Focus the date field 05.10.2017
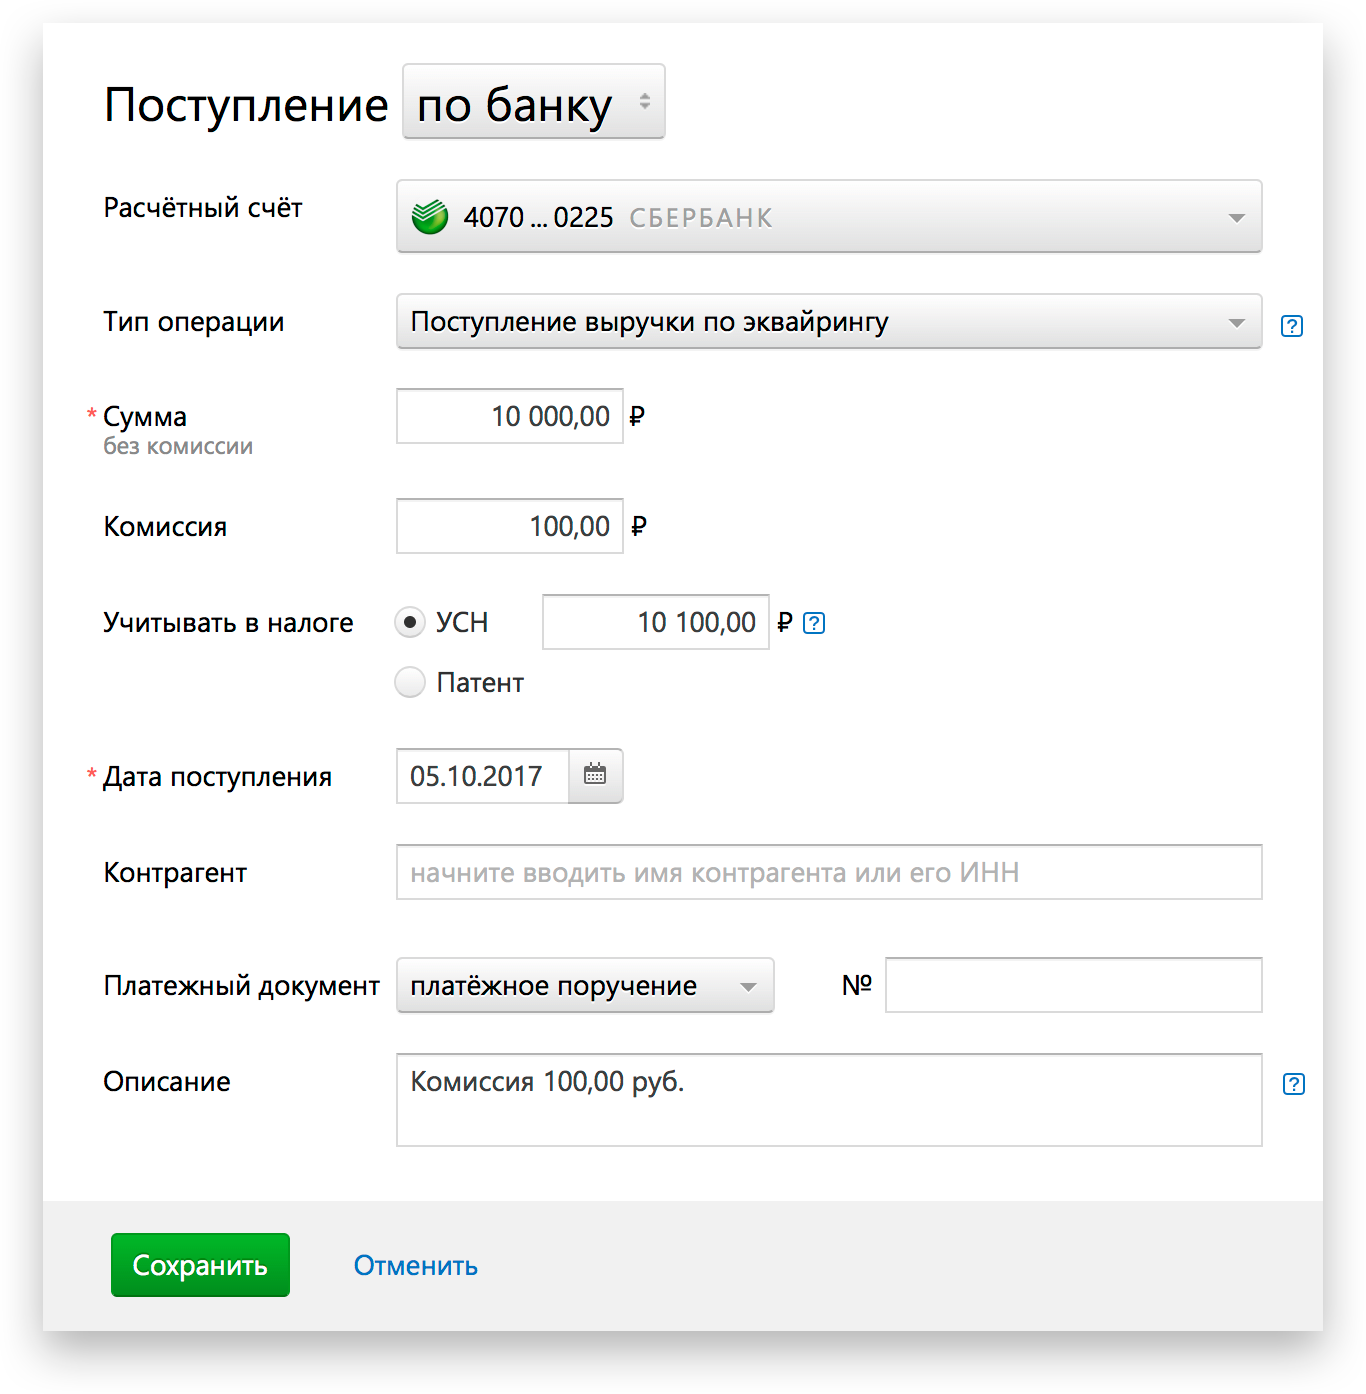The image size is (1366, 1394). tap(483, 776)
